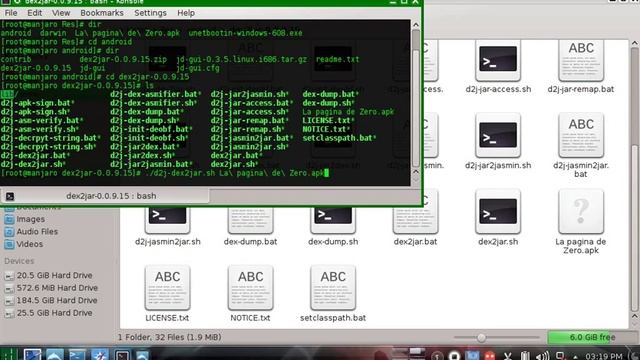Open Videos in the sidebar

pyautogui.click(x=29, y=244)
